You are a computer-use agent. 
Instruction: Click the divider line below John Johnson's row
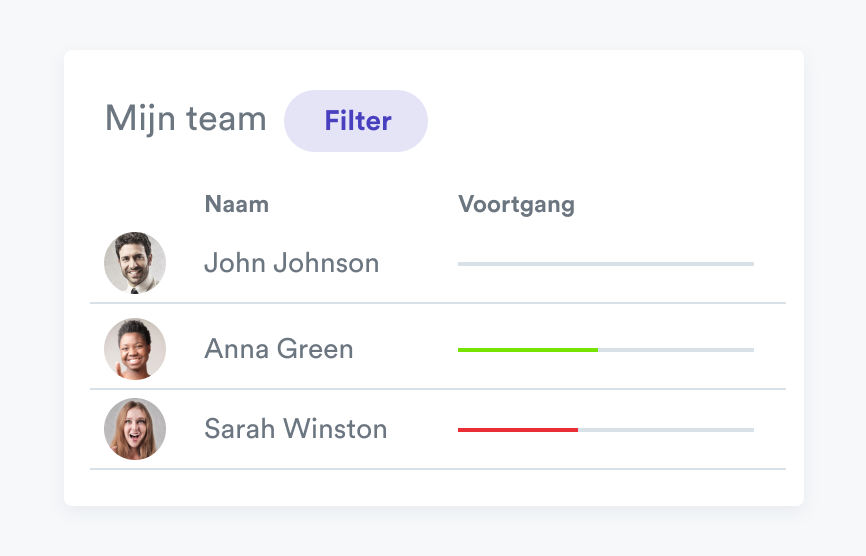pyautogui.click(x=437, y=303)
